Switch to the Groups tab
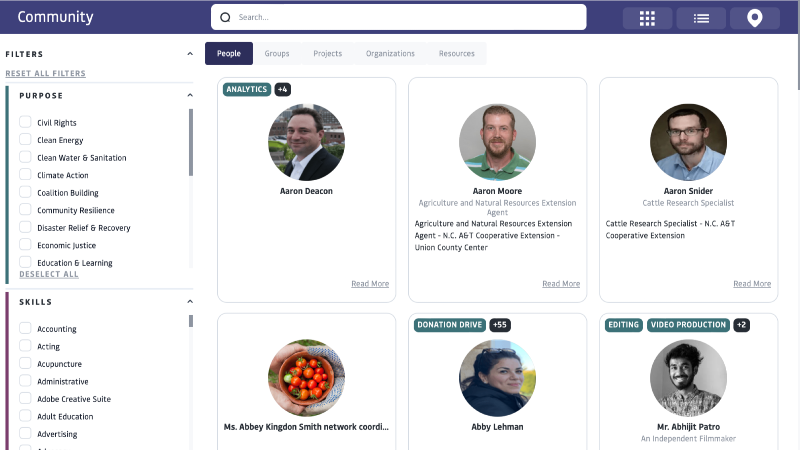The image size is (800, 450). pyautogui.click(x=277, y=53)
